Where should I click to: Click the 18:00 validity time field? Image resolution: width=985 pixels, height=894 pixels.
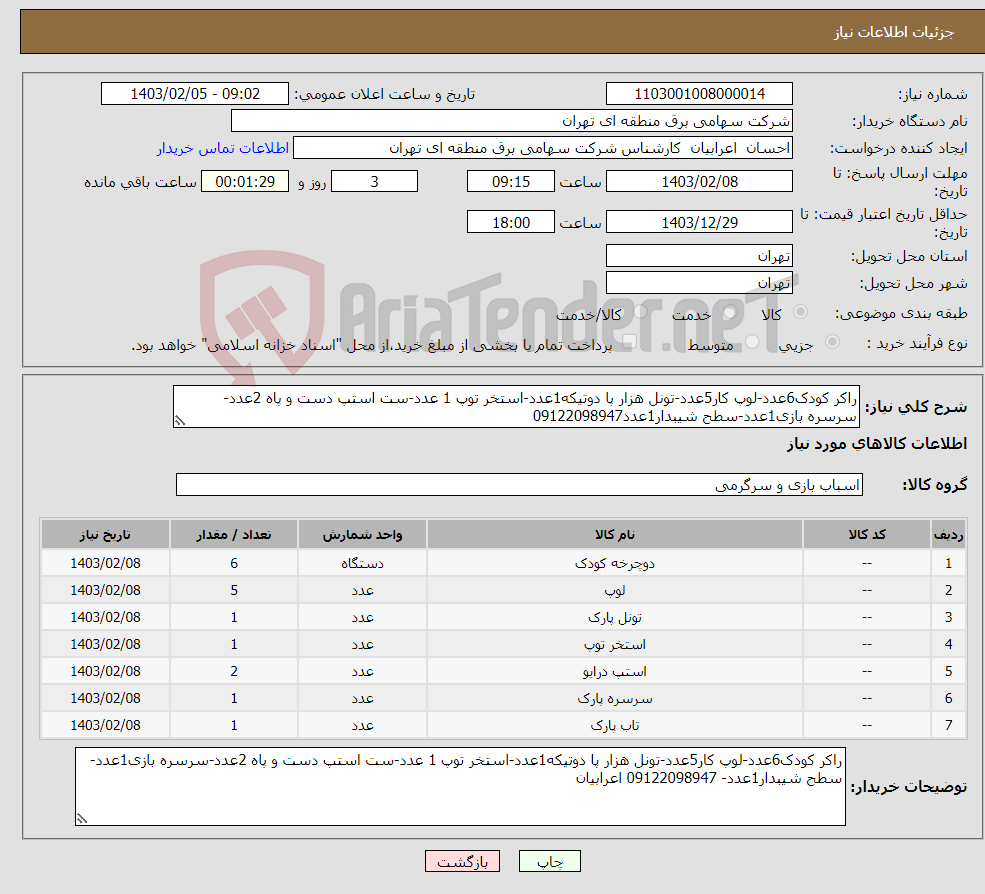[511, 222]
